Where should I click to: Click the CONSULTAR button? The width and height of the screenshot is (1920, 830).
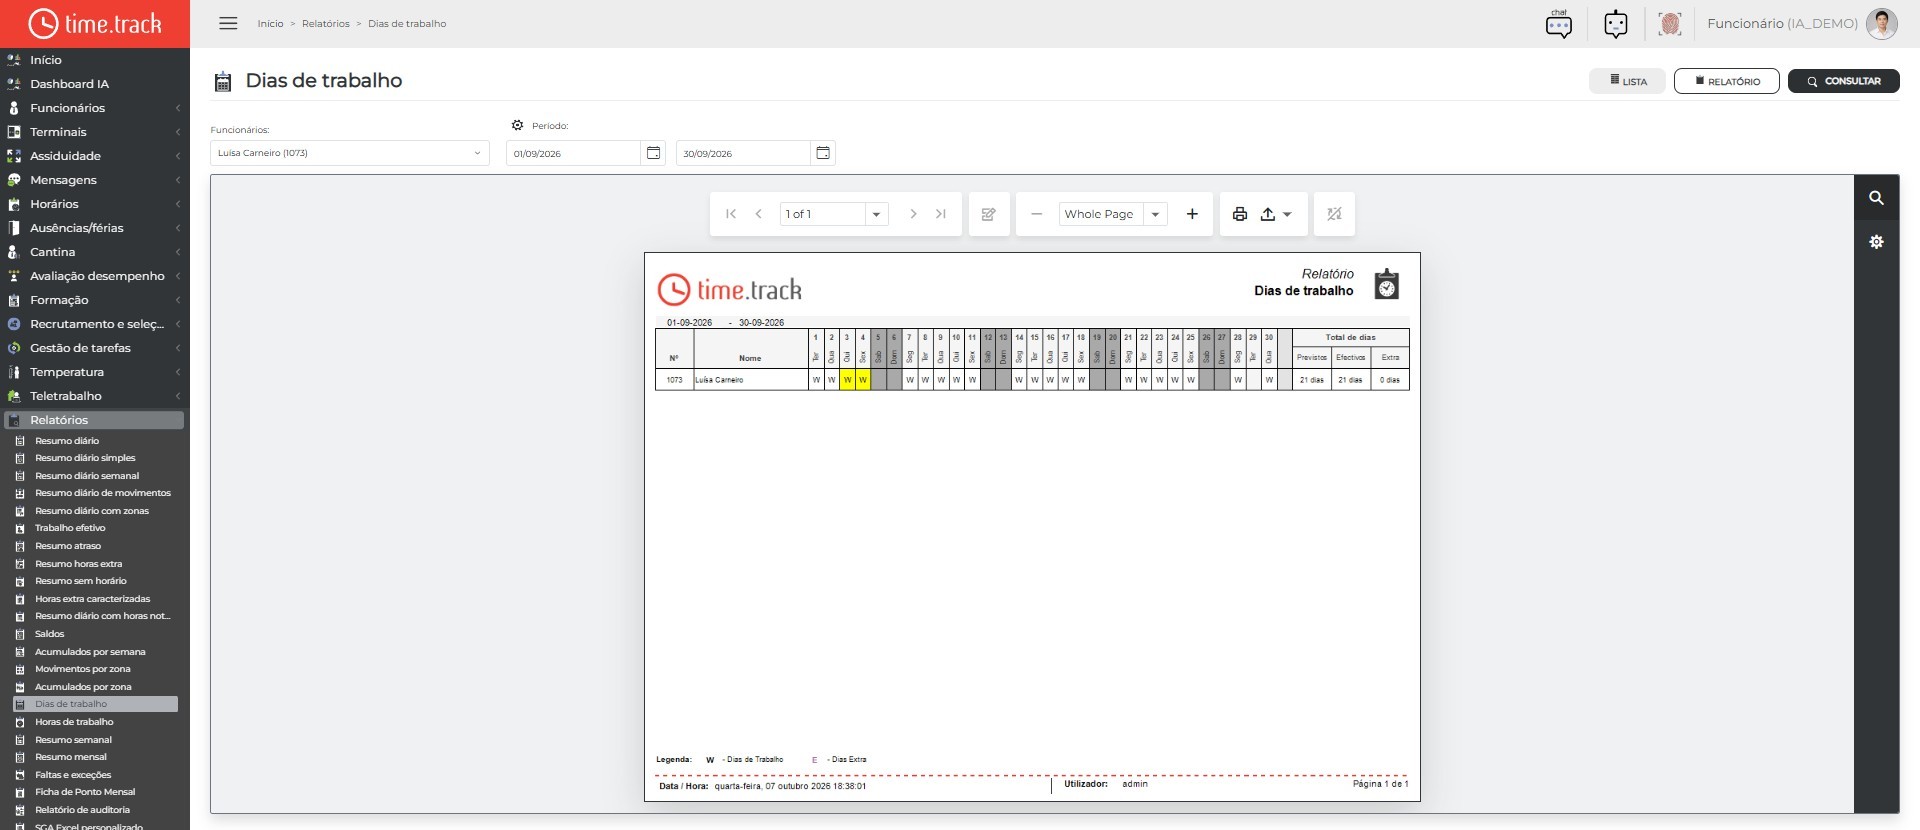1843,81
